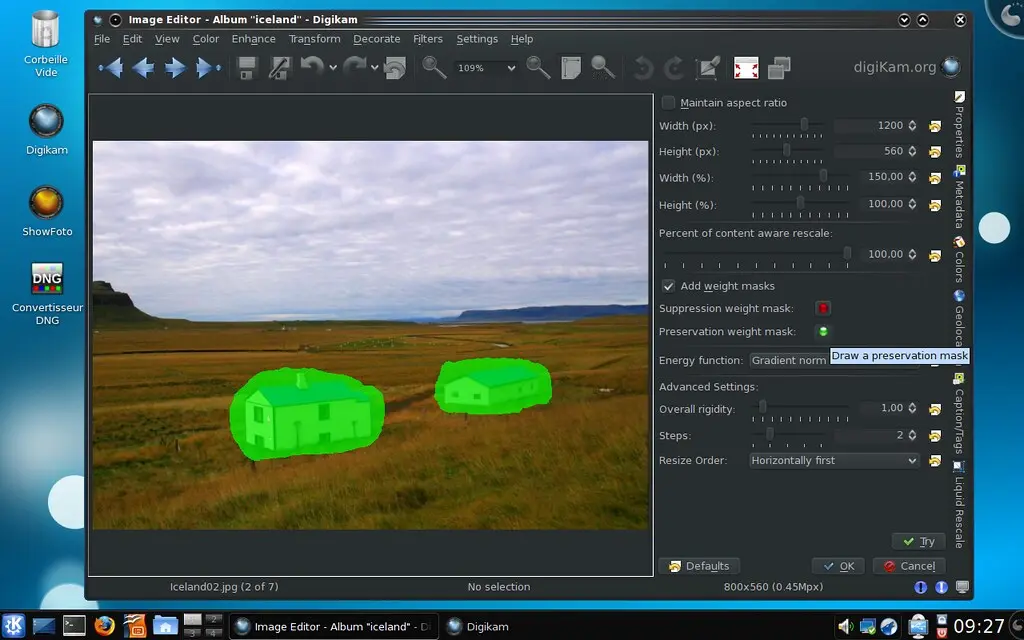Uncheck Add weight masks option
This screenshot has width=1024, height=640.
669,286
